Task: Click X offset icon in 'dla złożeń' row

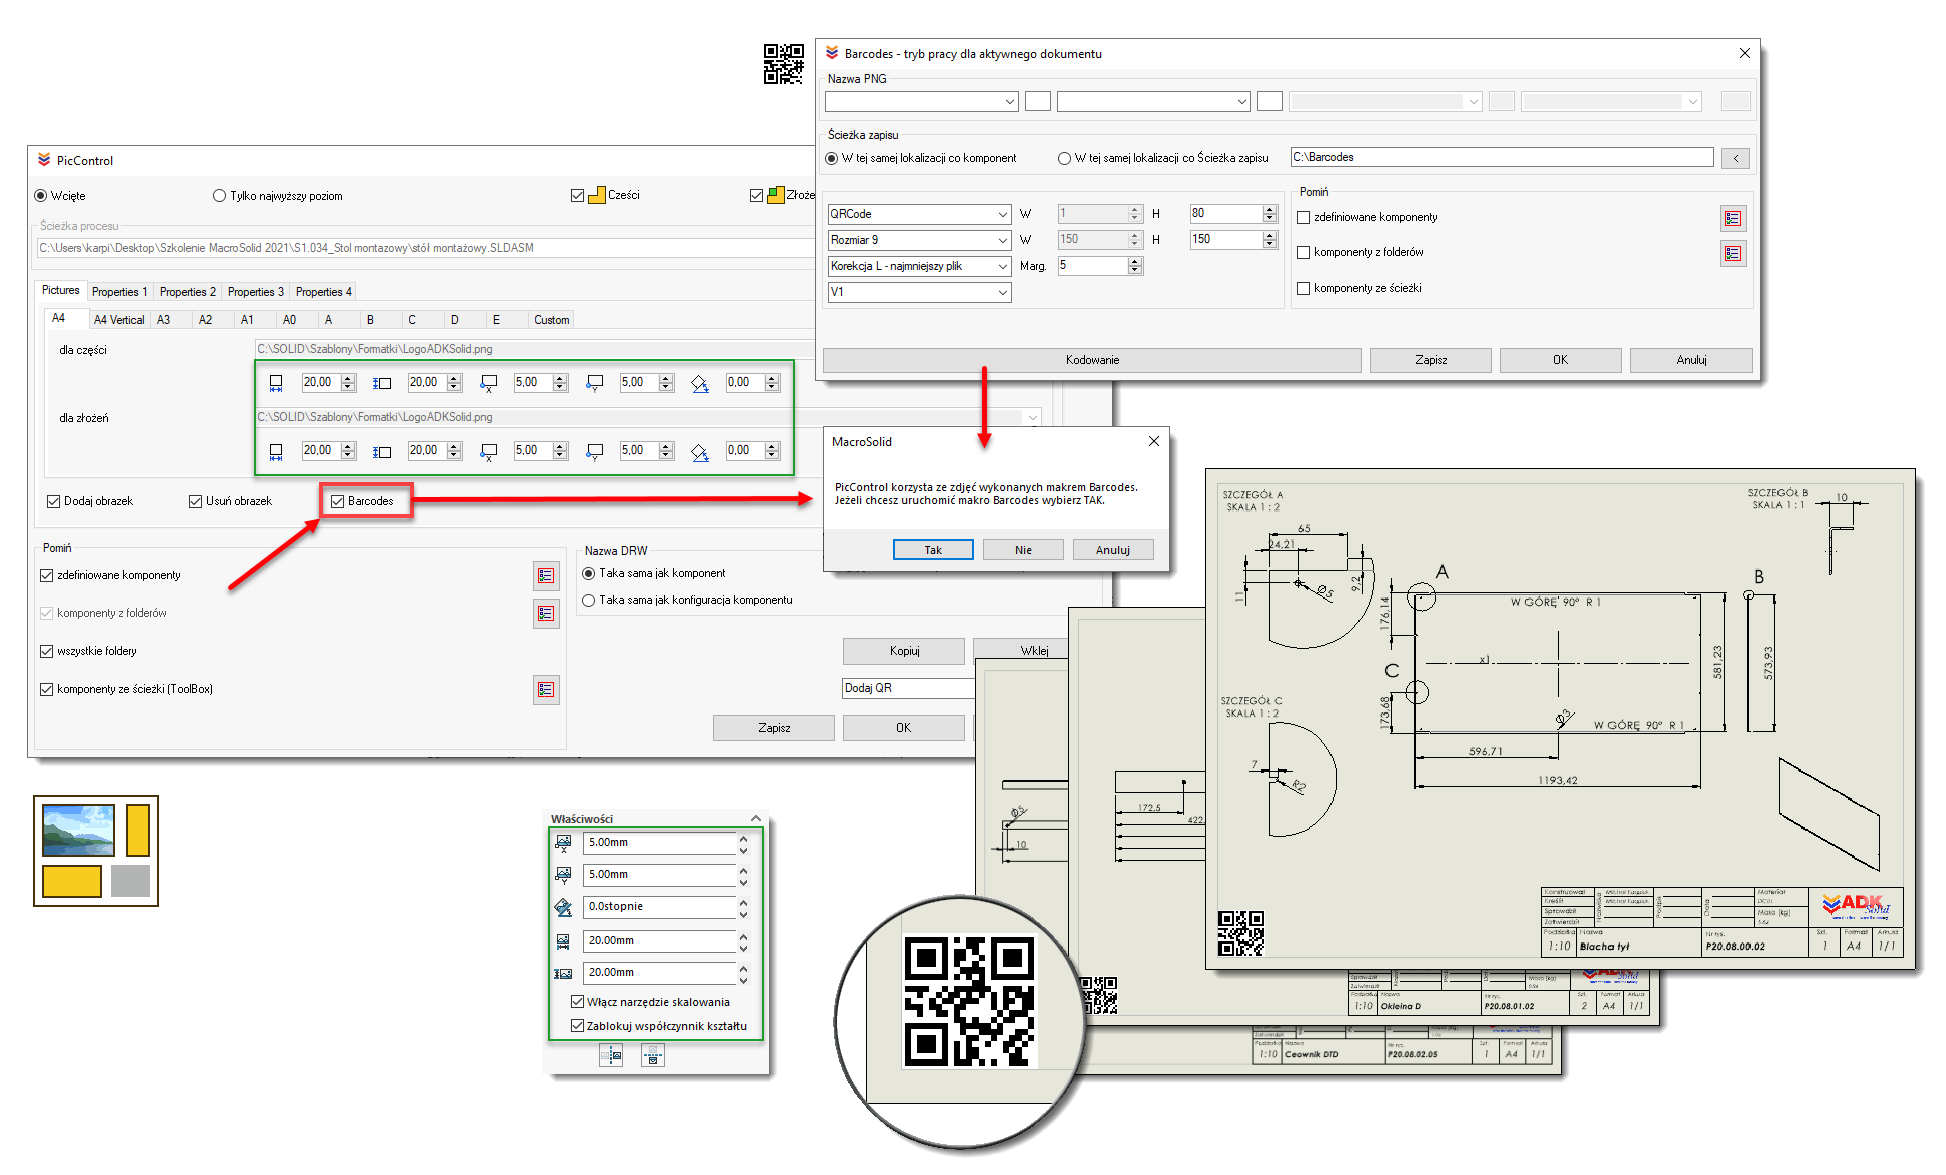Action: (x=488, y=451)
